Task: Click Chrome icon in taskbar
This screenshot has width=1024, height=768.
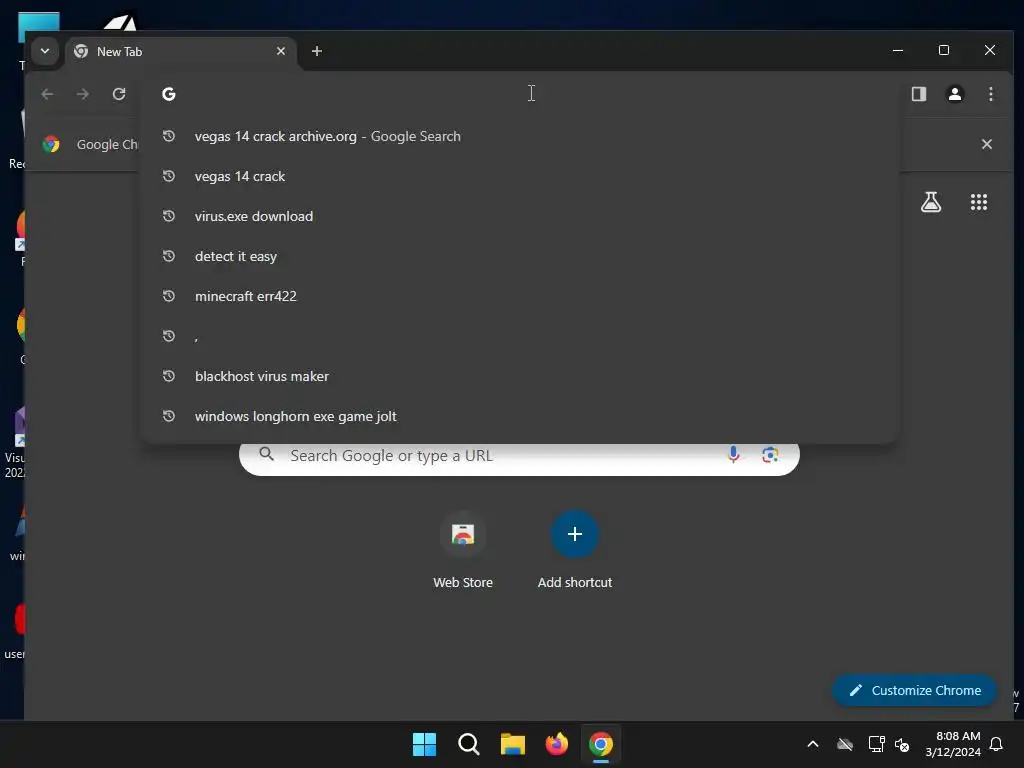Action: pyautogui.click(x=601, y=744)
